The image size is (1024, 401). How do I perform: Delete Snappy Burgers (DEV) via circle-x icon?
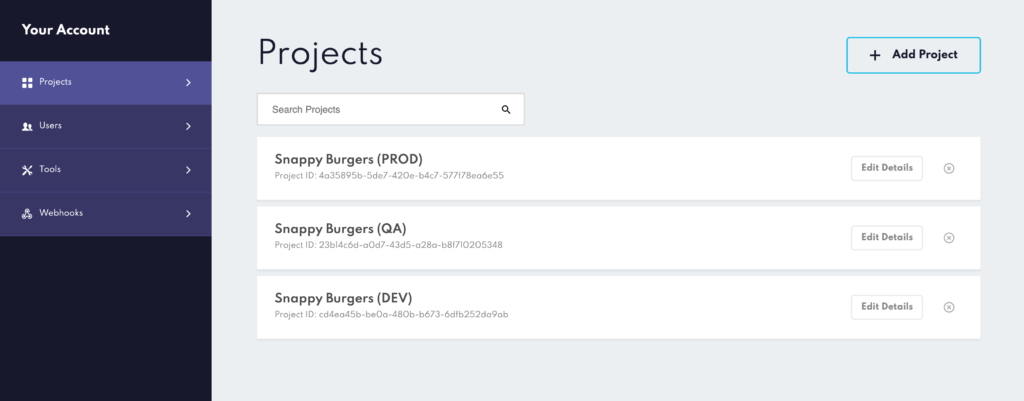[949, 307]
